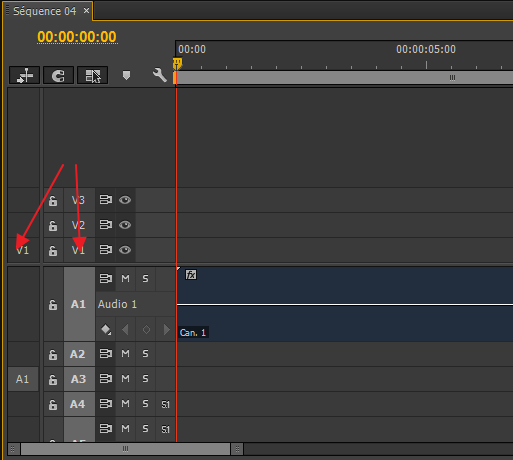Toggle linked selection button

[x=92, y=75]
